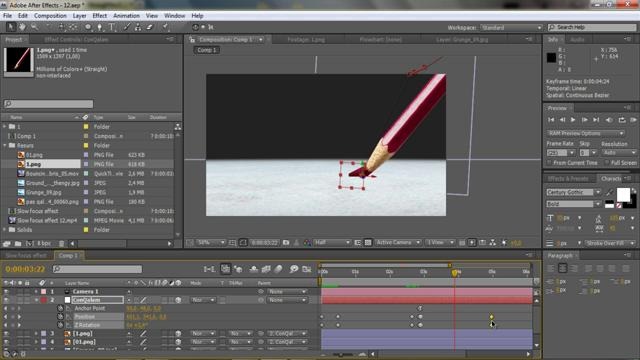
Task: Select the Hand tool
Action: point(22,27)
